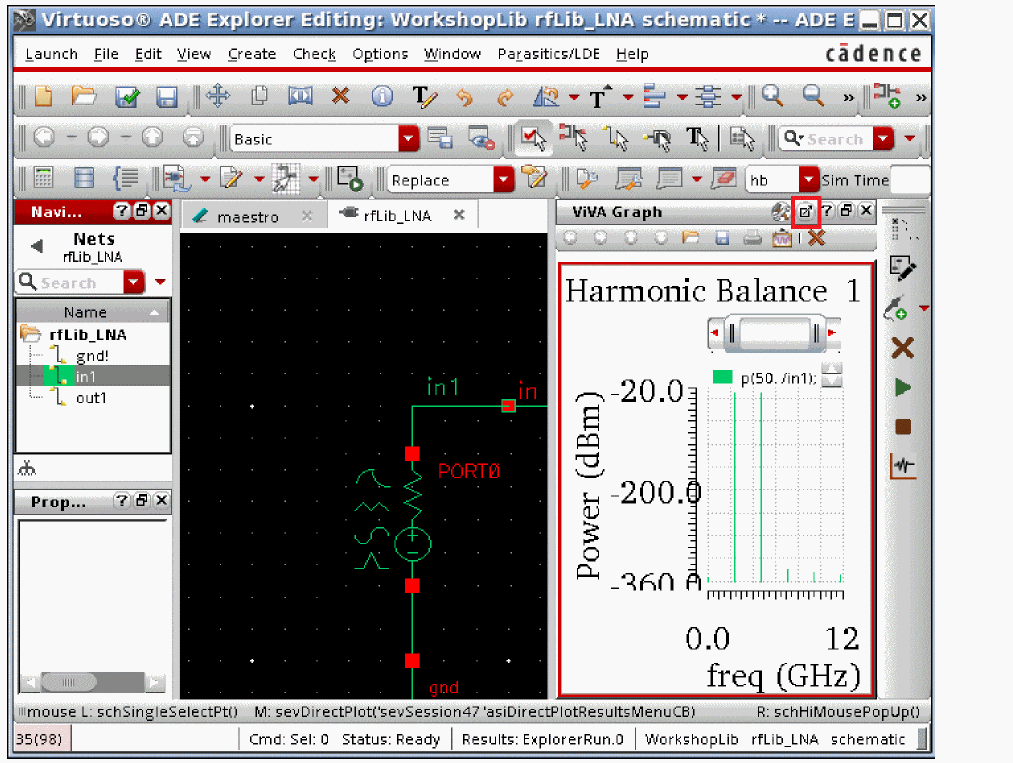Switch to the maestro tab
The image size is (1013, 763).
(248, 216)
